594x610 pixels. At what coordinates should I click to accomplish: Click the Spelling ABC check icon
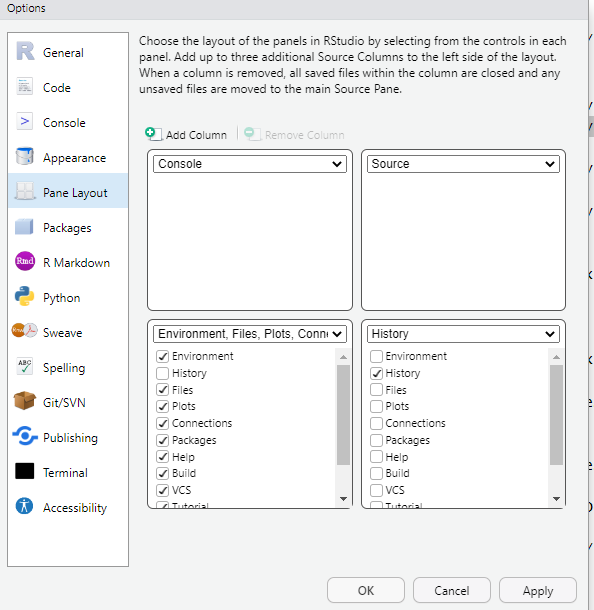pyautogui.click(x=25, y=366)
